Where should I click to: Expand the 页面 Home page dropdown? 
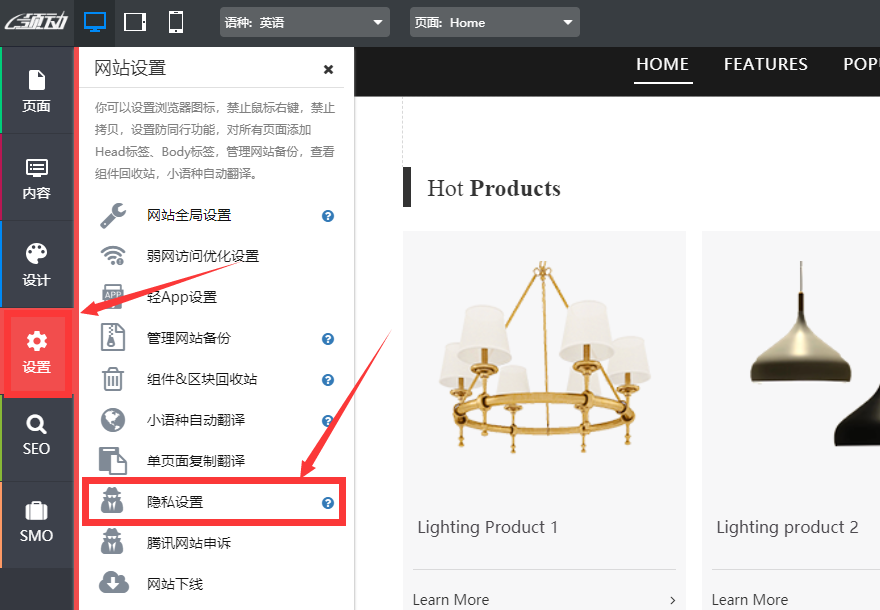(x=494, y=22)
